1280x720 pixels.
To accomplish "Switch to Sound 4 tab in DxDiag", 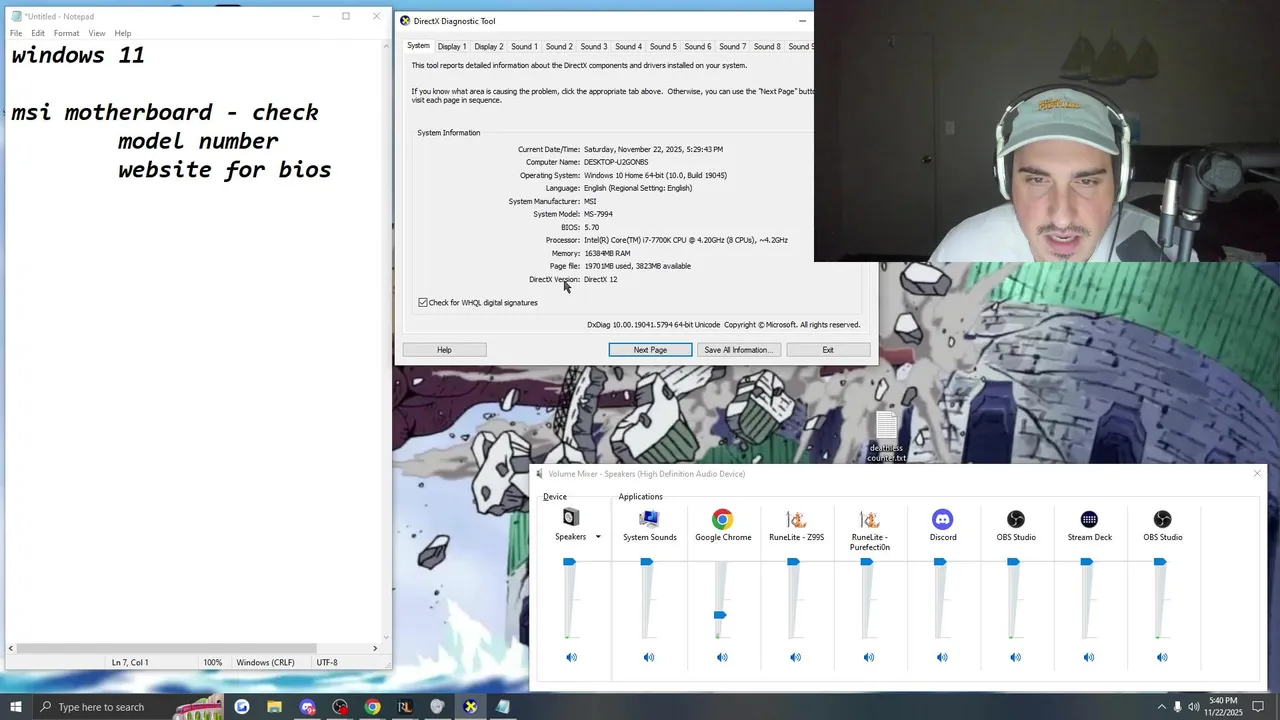I will click(628, 46).
